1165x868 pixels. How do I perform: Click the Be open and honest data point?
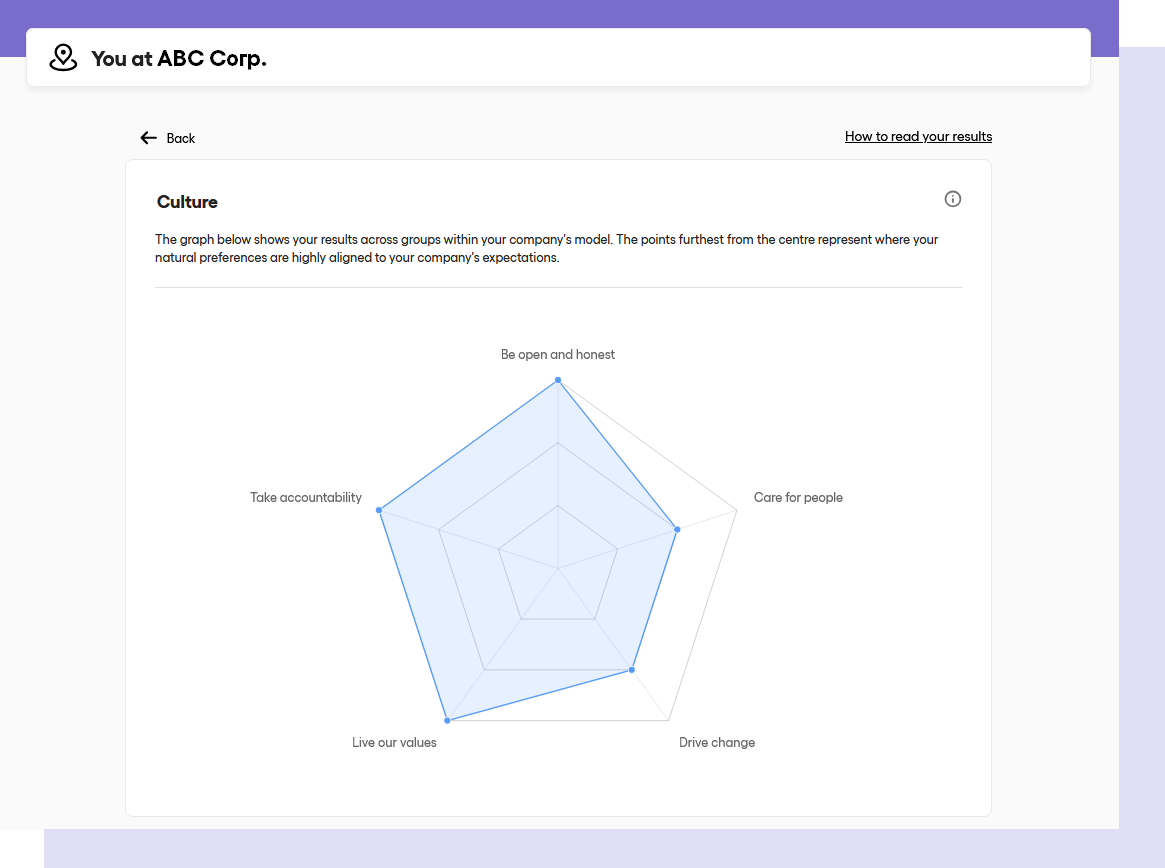pyautogui.click(x=558, y=381)
